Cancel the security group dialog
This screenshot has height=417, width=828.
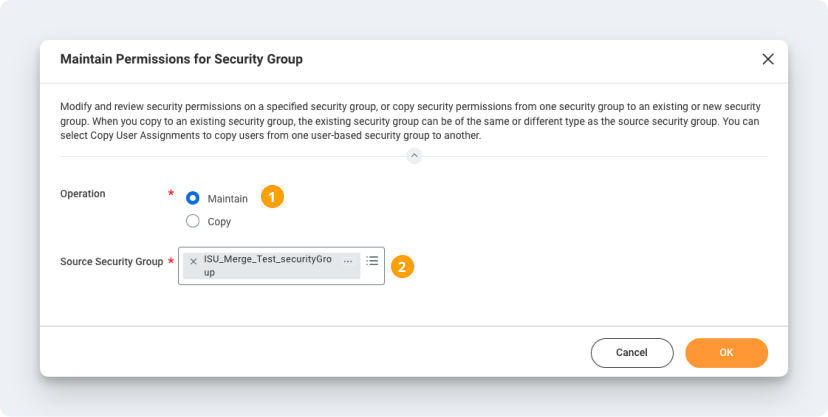[631, 352]
